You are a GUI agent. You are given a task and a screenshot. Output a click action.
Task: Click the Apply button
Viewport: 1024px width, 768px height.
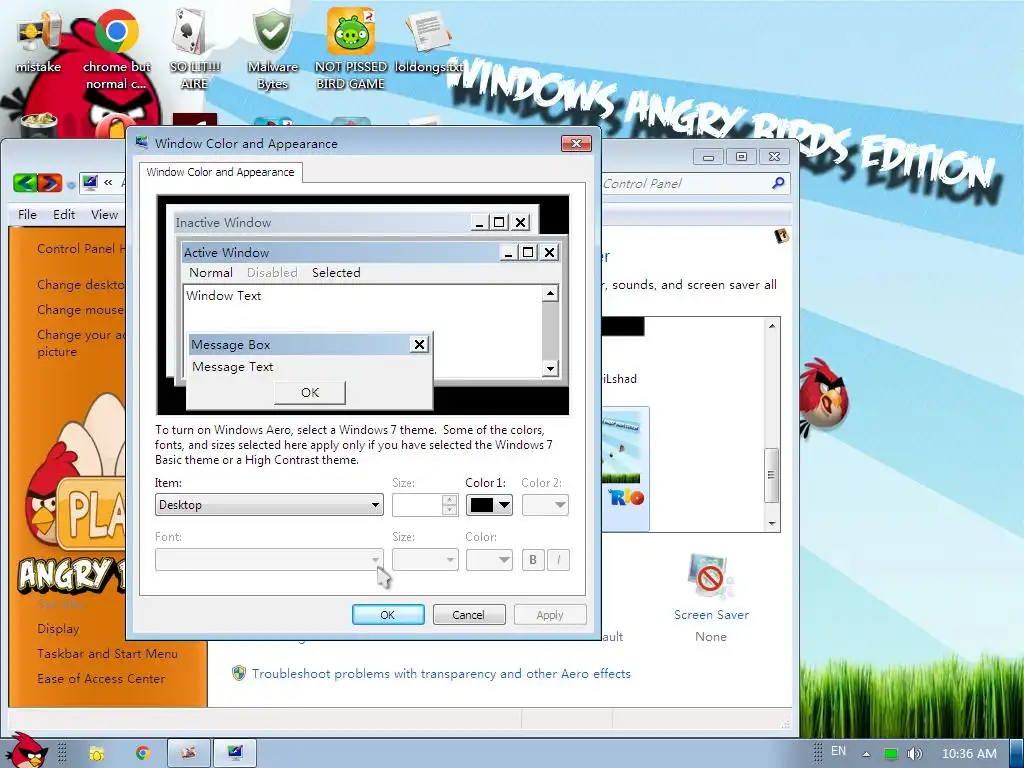[x=550, y=615]
